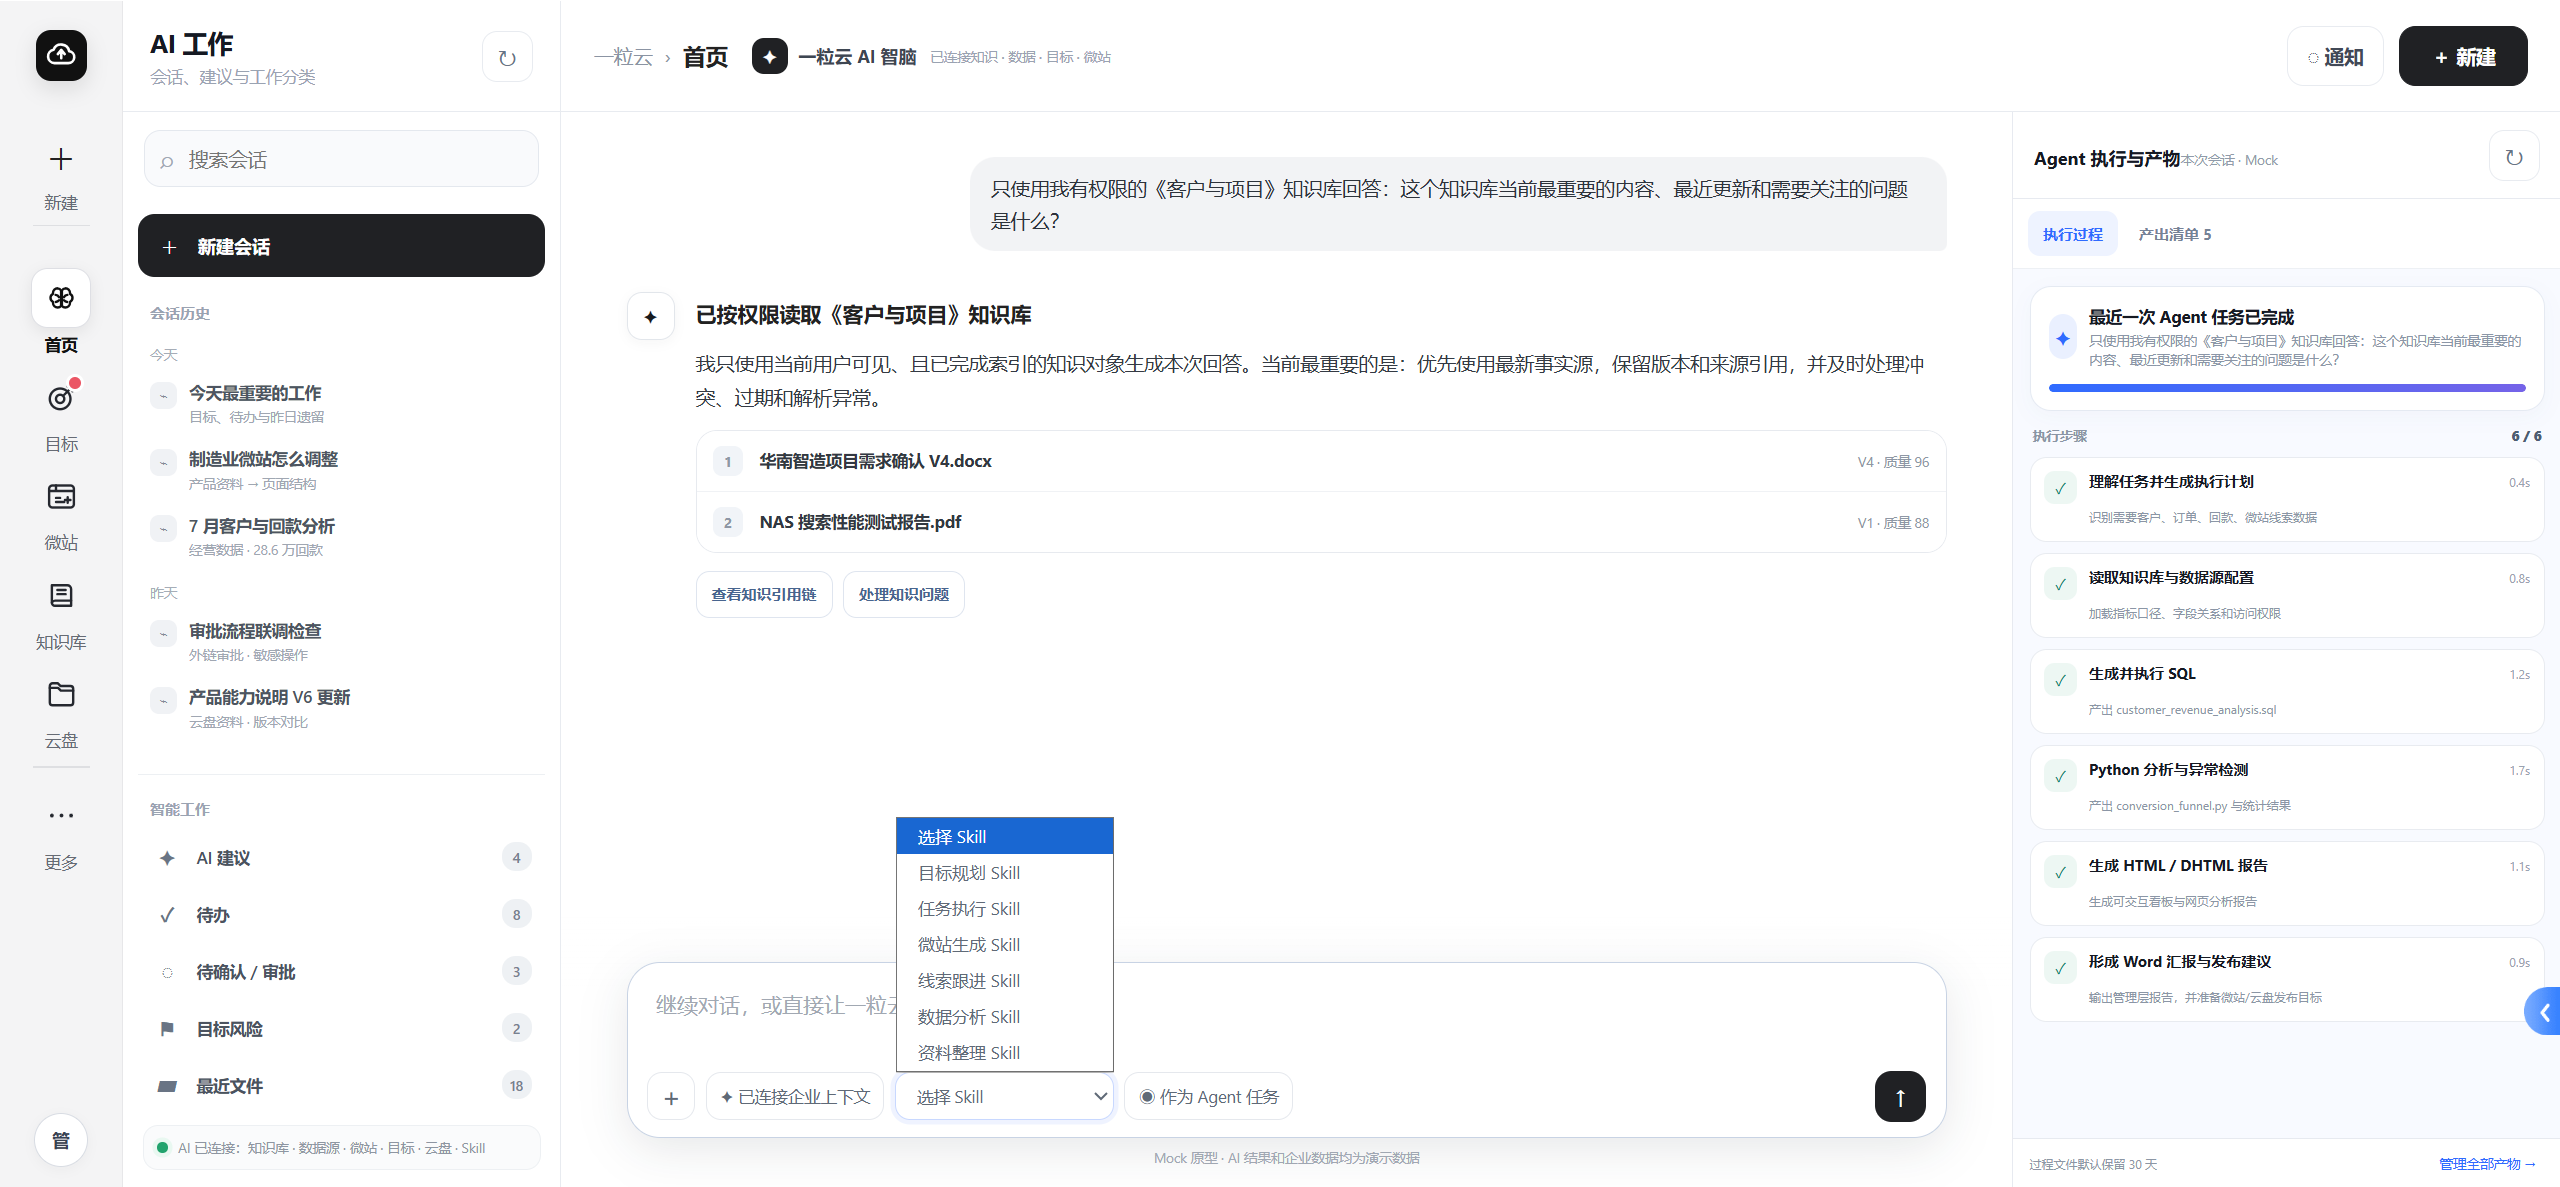Click the attach plus icon in composer
Viewport: 2560px width, 1187px height.
(x=671, y=1097)
